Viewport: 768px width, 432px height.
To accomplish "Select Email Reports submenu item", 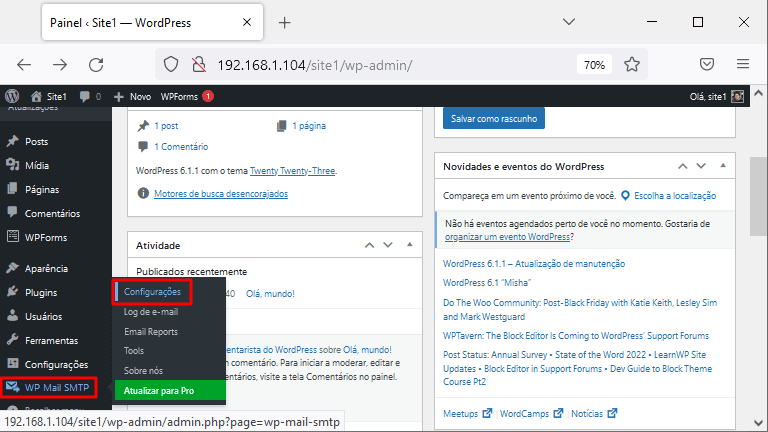I will [151, 332].
